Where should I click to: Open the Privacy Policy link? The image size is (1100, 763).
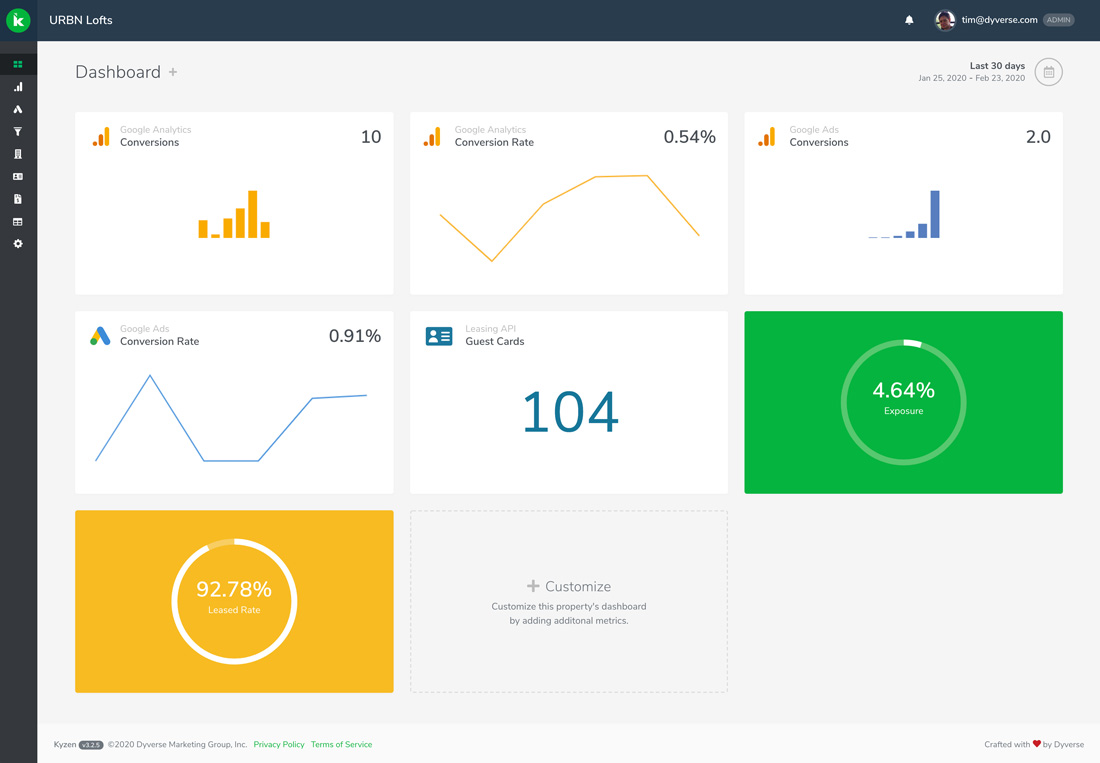click(279, 744)
